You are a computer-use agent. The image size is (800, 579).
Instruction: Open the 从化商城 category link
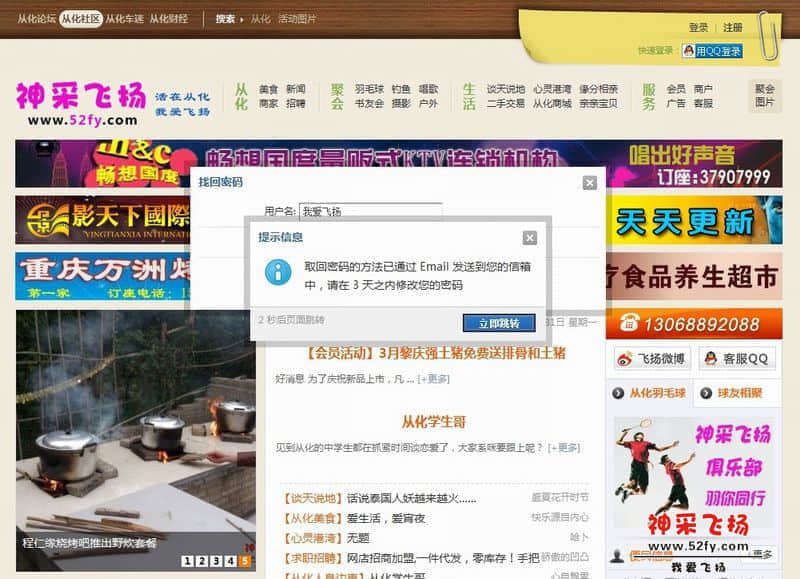pos(552,104)
